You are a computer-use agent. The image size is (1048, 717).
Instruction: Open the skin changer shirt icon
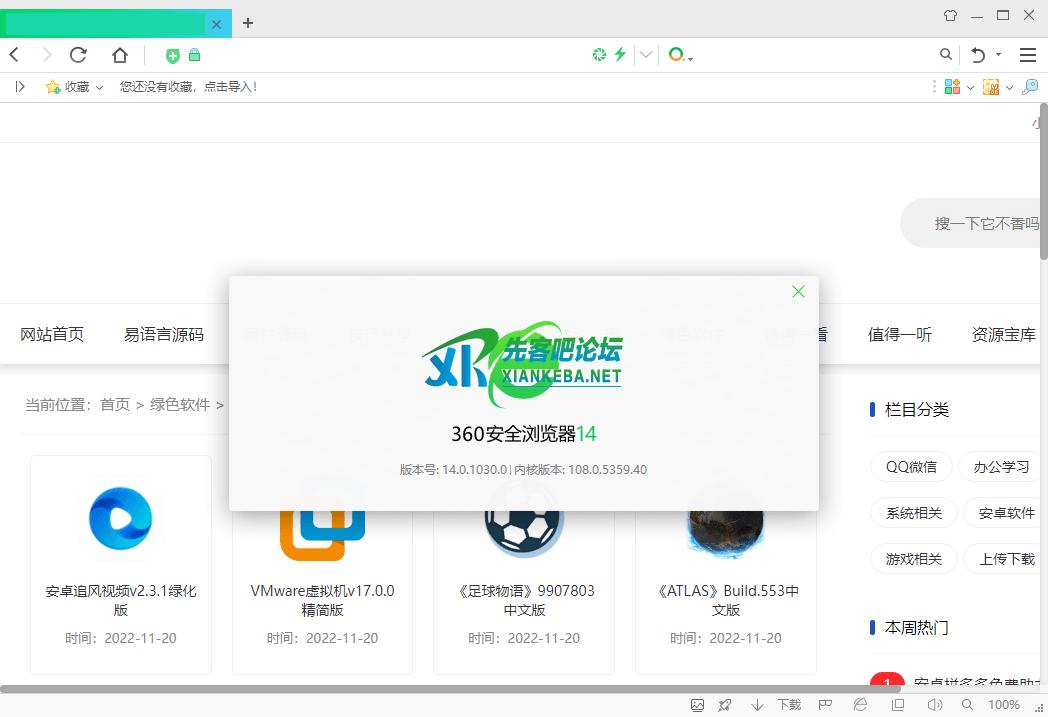coord(950,16)
